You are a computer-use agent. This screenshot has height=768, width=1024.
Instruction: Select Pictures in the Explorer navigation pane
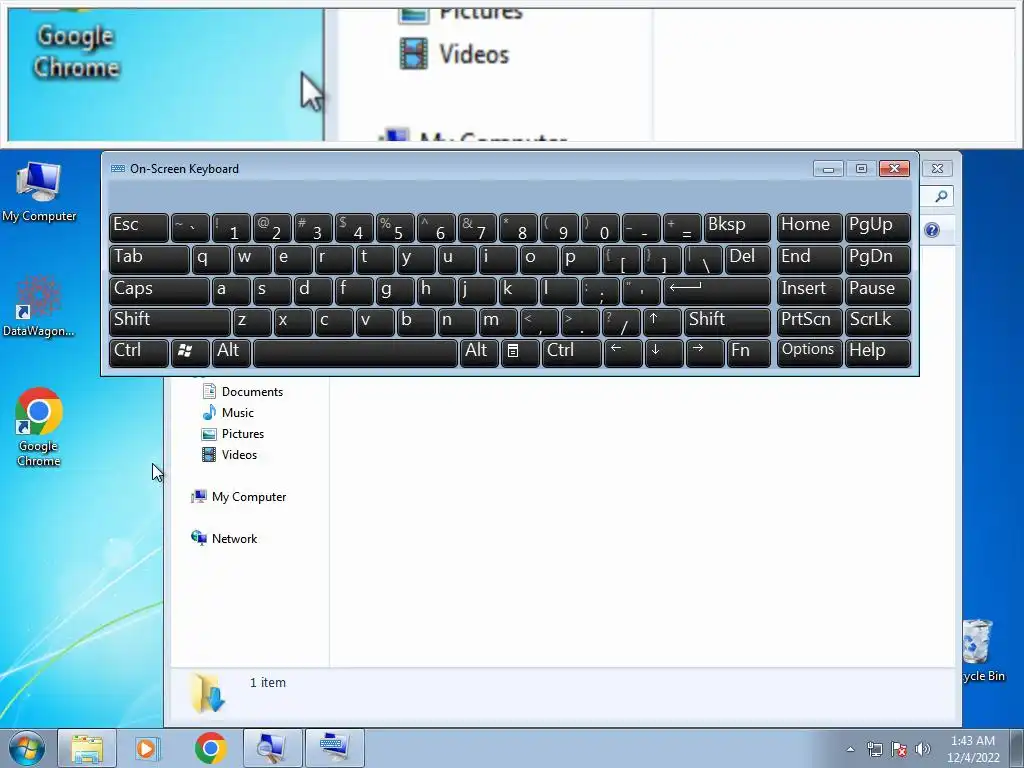click(232, 434)
